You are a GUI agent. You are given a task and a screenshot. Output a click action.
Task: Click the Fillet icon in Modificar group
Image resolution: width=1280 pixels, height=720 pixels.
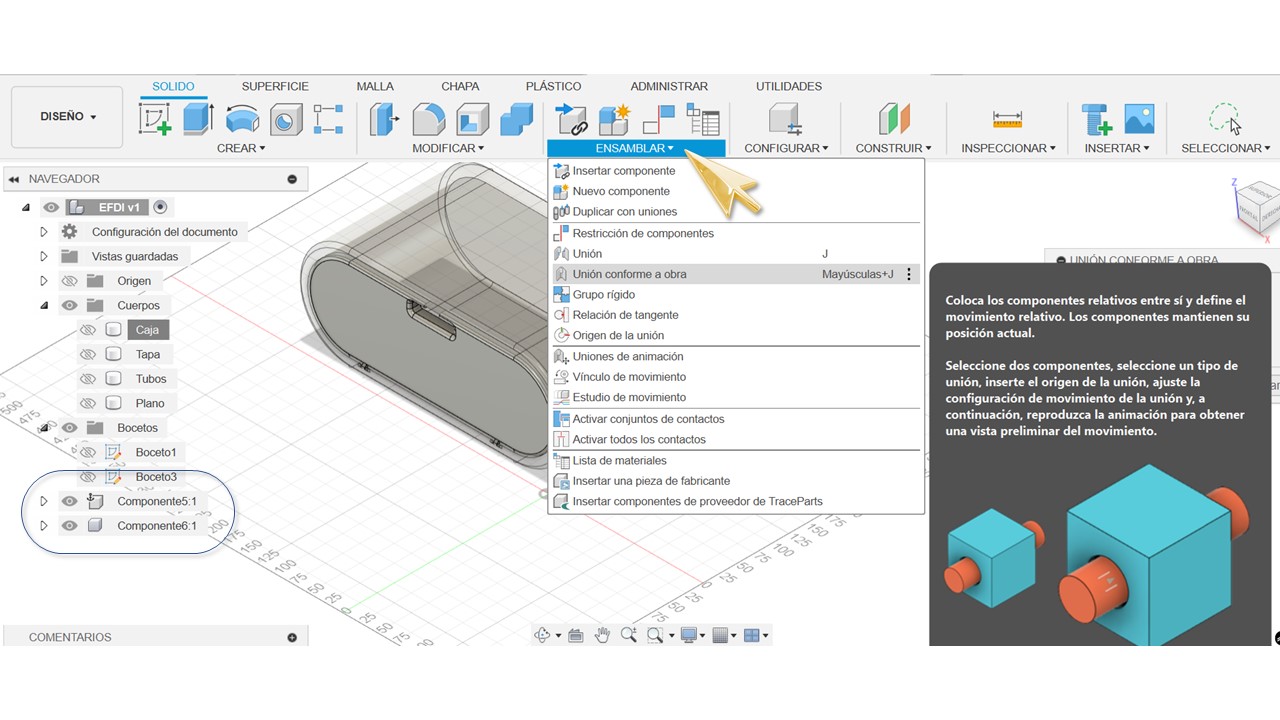tap(429, 119)
